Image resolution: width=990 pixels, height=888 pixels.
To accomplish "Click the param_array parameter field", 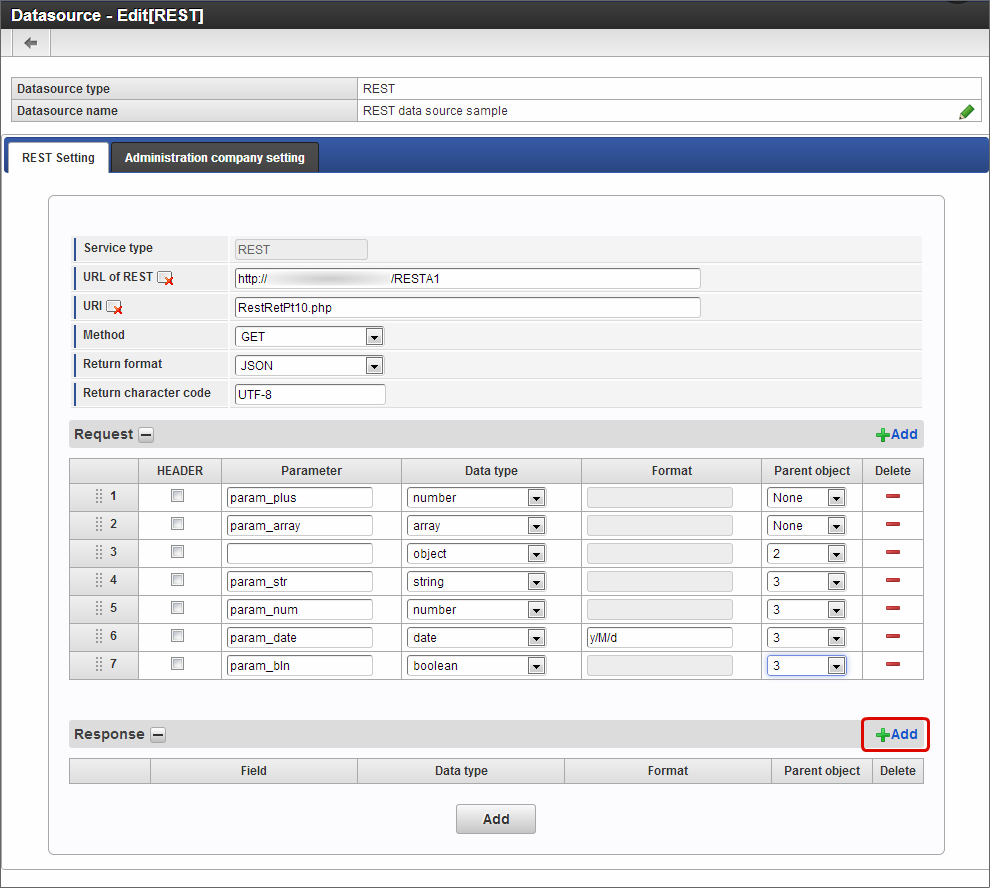I will pos(300,525).
